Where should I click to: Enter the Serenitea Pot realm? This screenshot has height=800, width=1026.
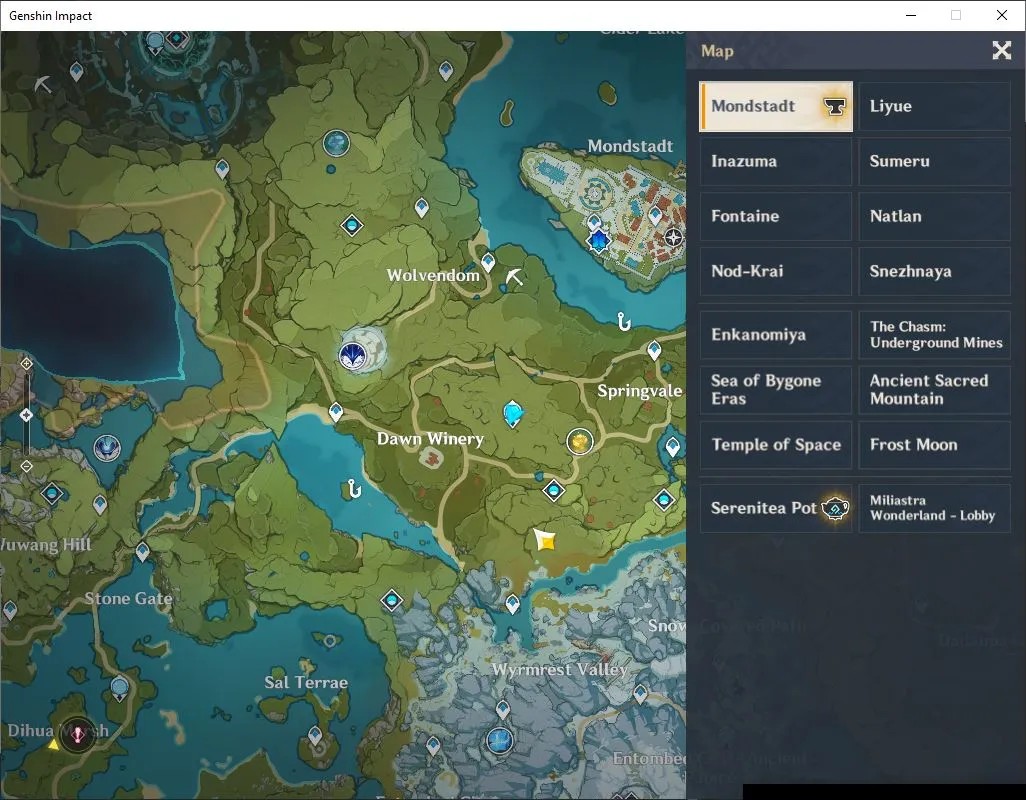(x=775, y=508)
